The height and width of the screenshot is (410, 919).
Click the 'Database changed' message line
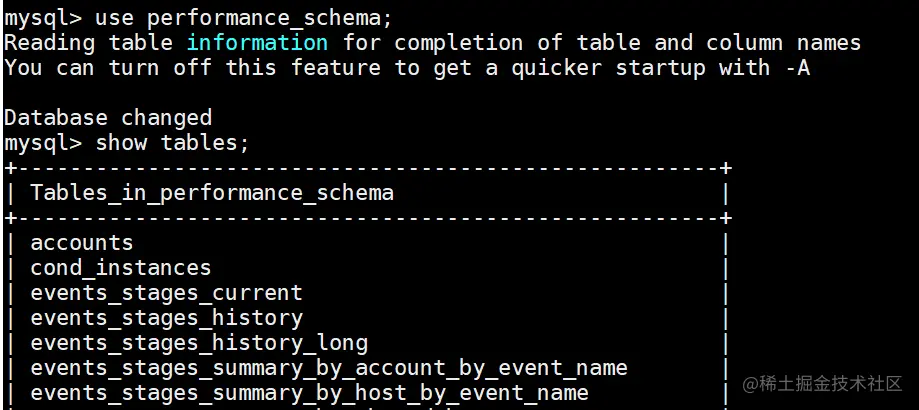108,118
